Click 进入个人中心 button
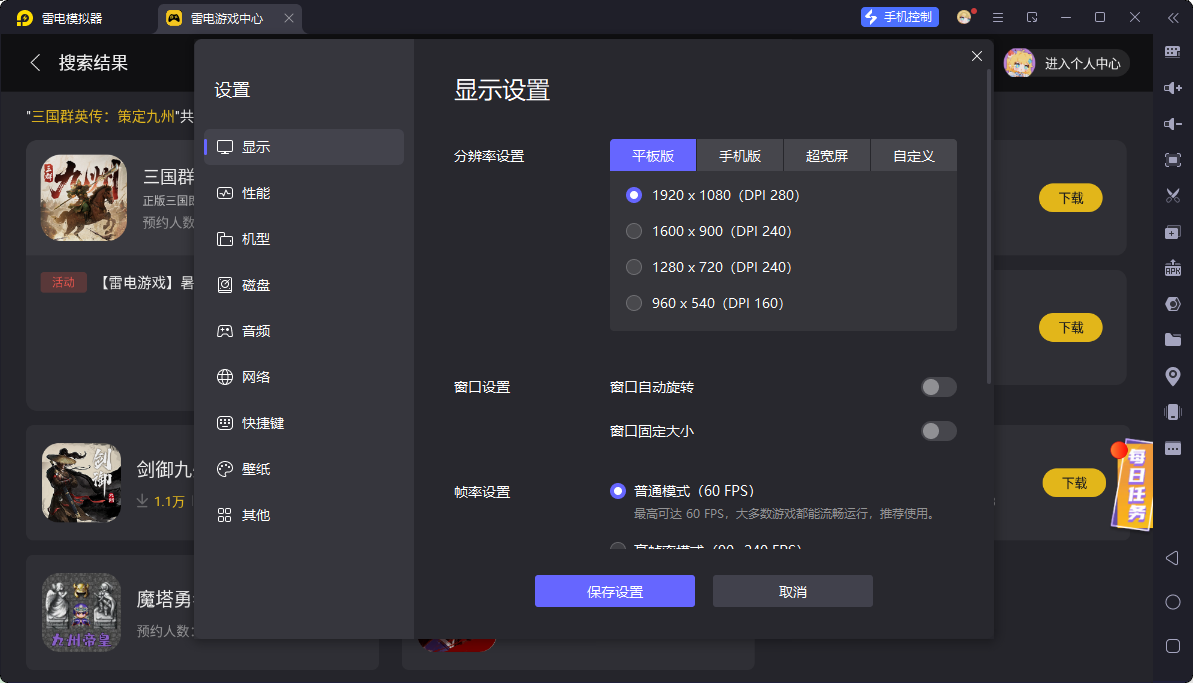Viewport: 1193px width, 683px height. [1066, 63]
